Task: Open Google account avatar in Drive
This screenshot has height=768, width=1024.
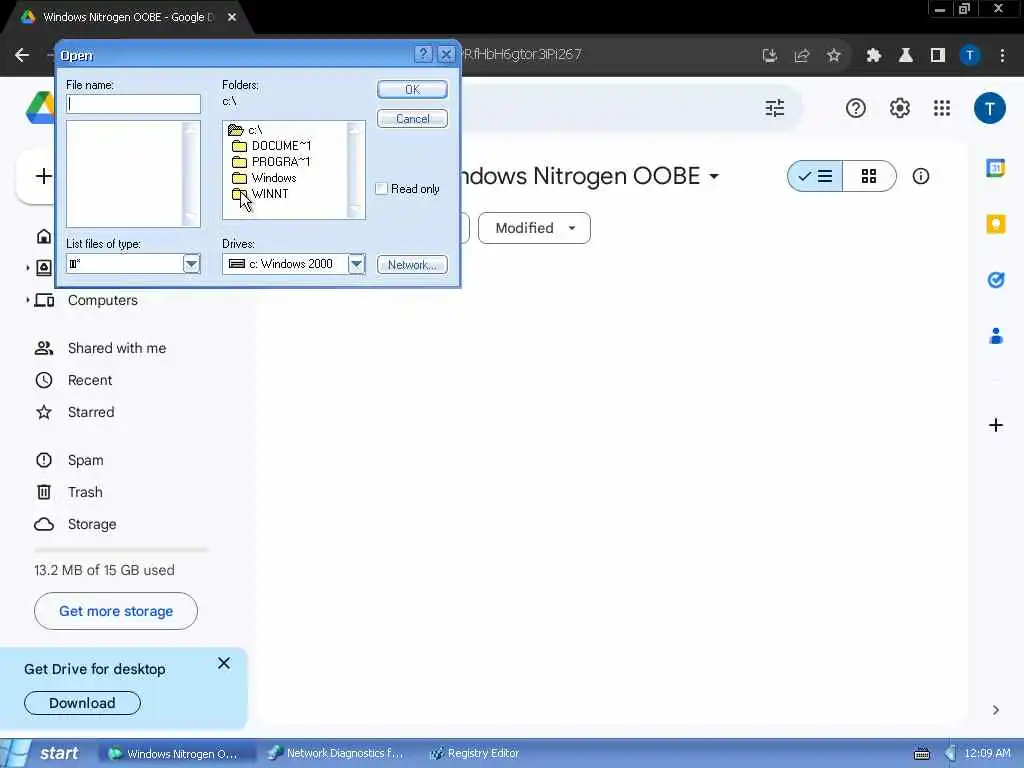Action: 989,108
